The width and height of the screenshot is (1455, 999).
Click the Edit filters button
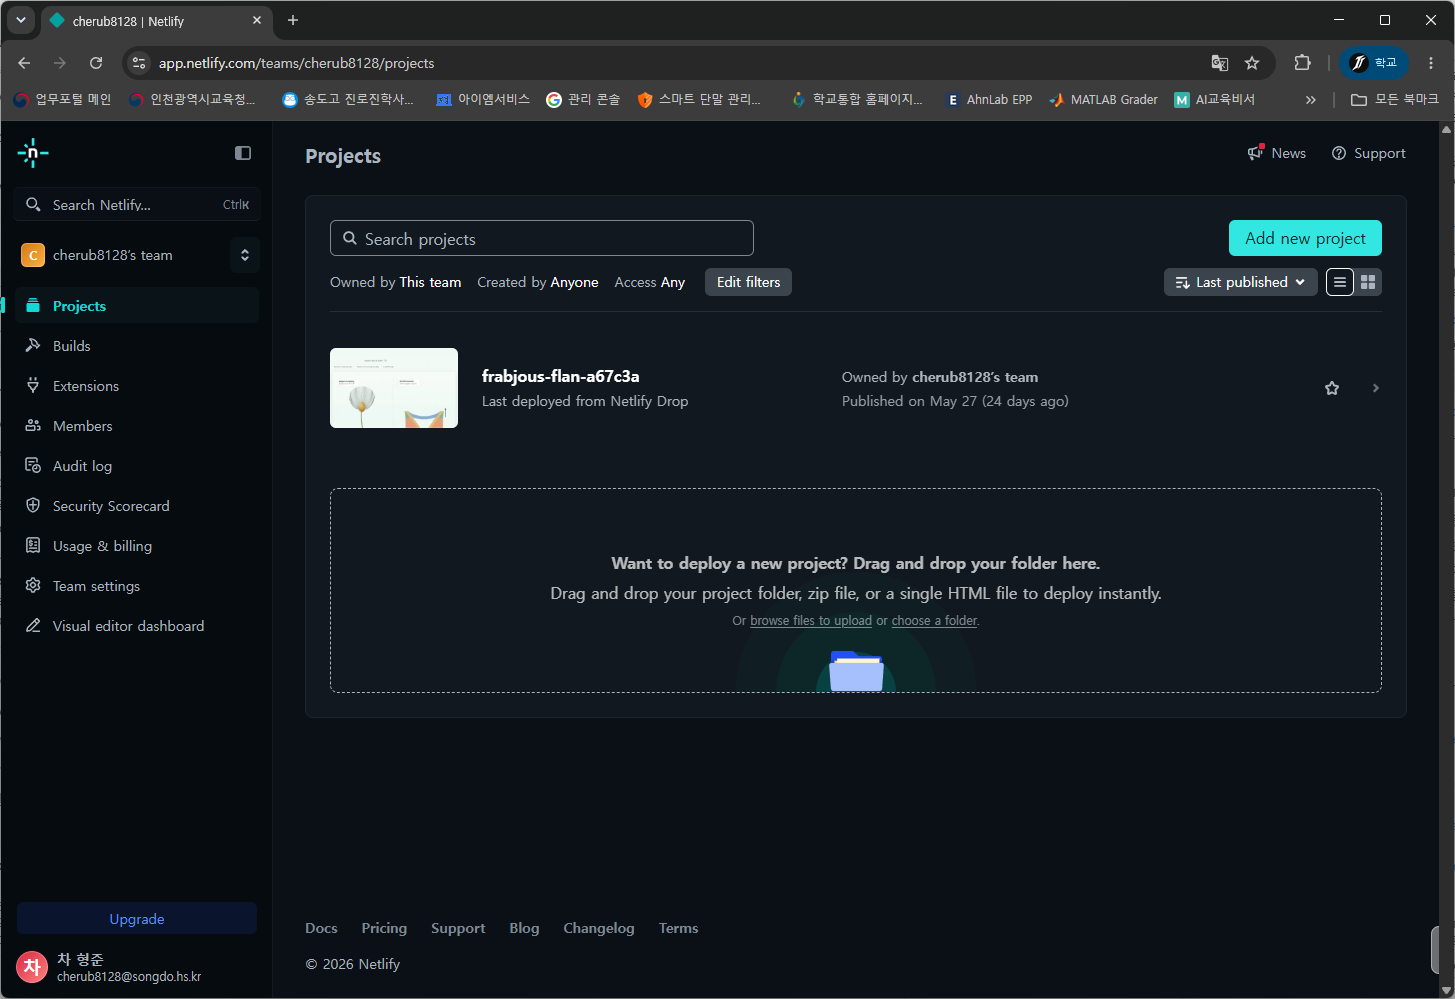click(x=748, y=282)
